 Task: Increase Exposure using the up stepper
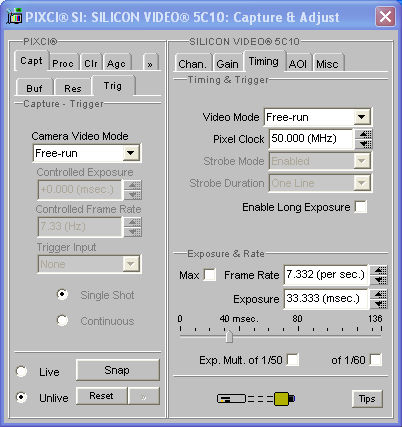click(380, 294)
